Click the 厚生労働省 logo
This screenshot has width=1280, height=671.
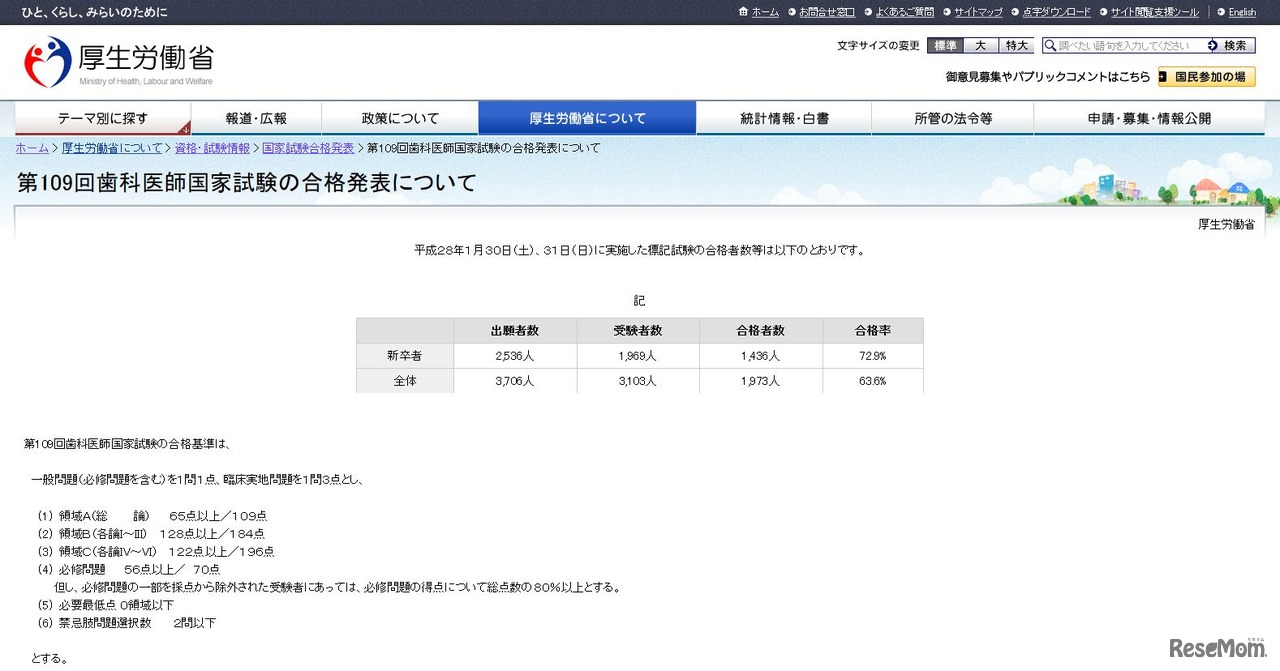(118, 62)
